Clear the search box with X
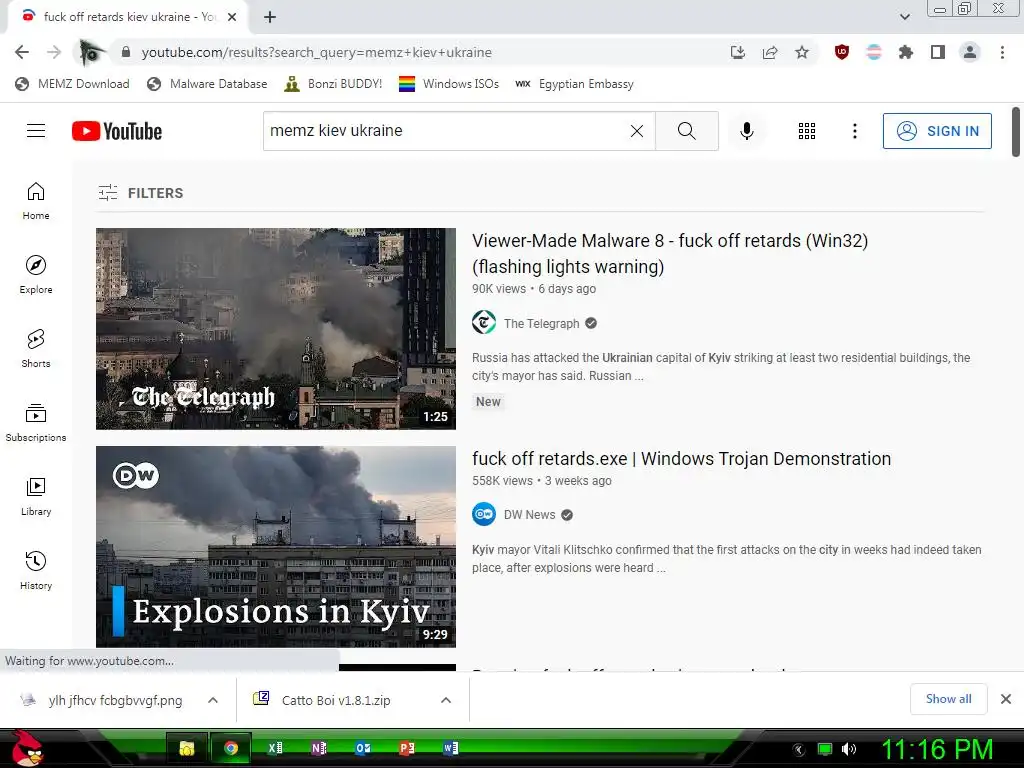This screenshot has width=1024, height=768. tap(637, 131)
